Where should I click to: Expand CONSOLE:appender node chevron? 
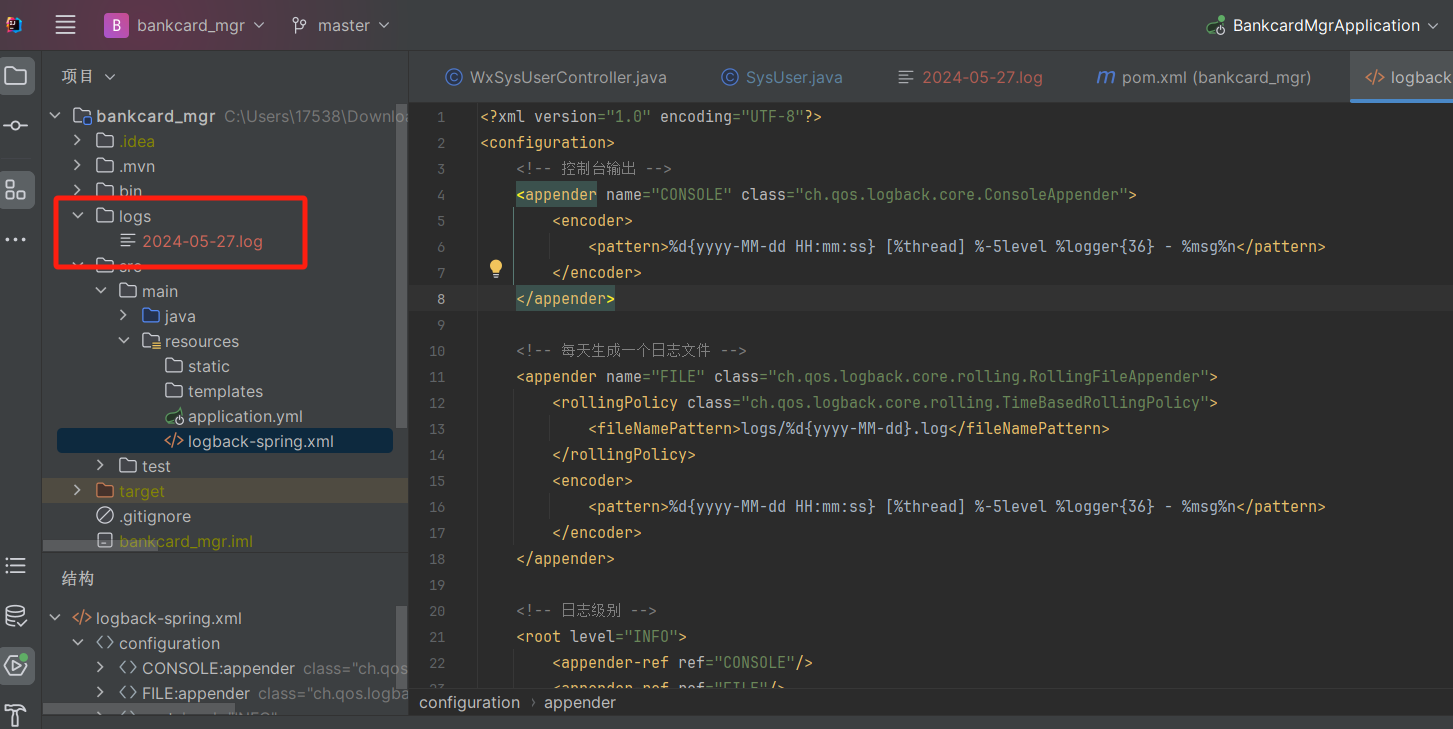pyautogui.click(x=101, y=668)
